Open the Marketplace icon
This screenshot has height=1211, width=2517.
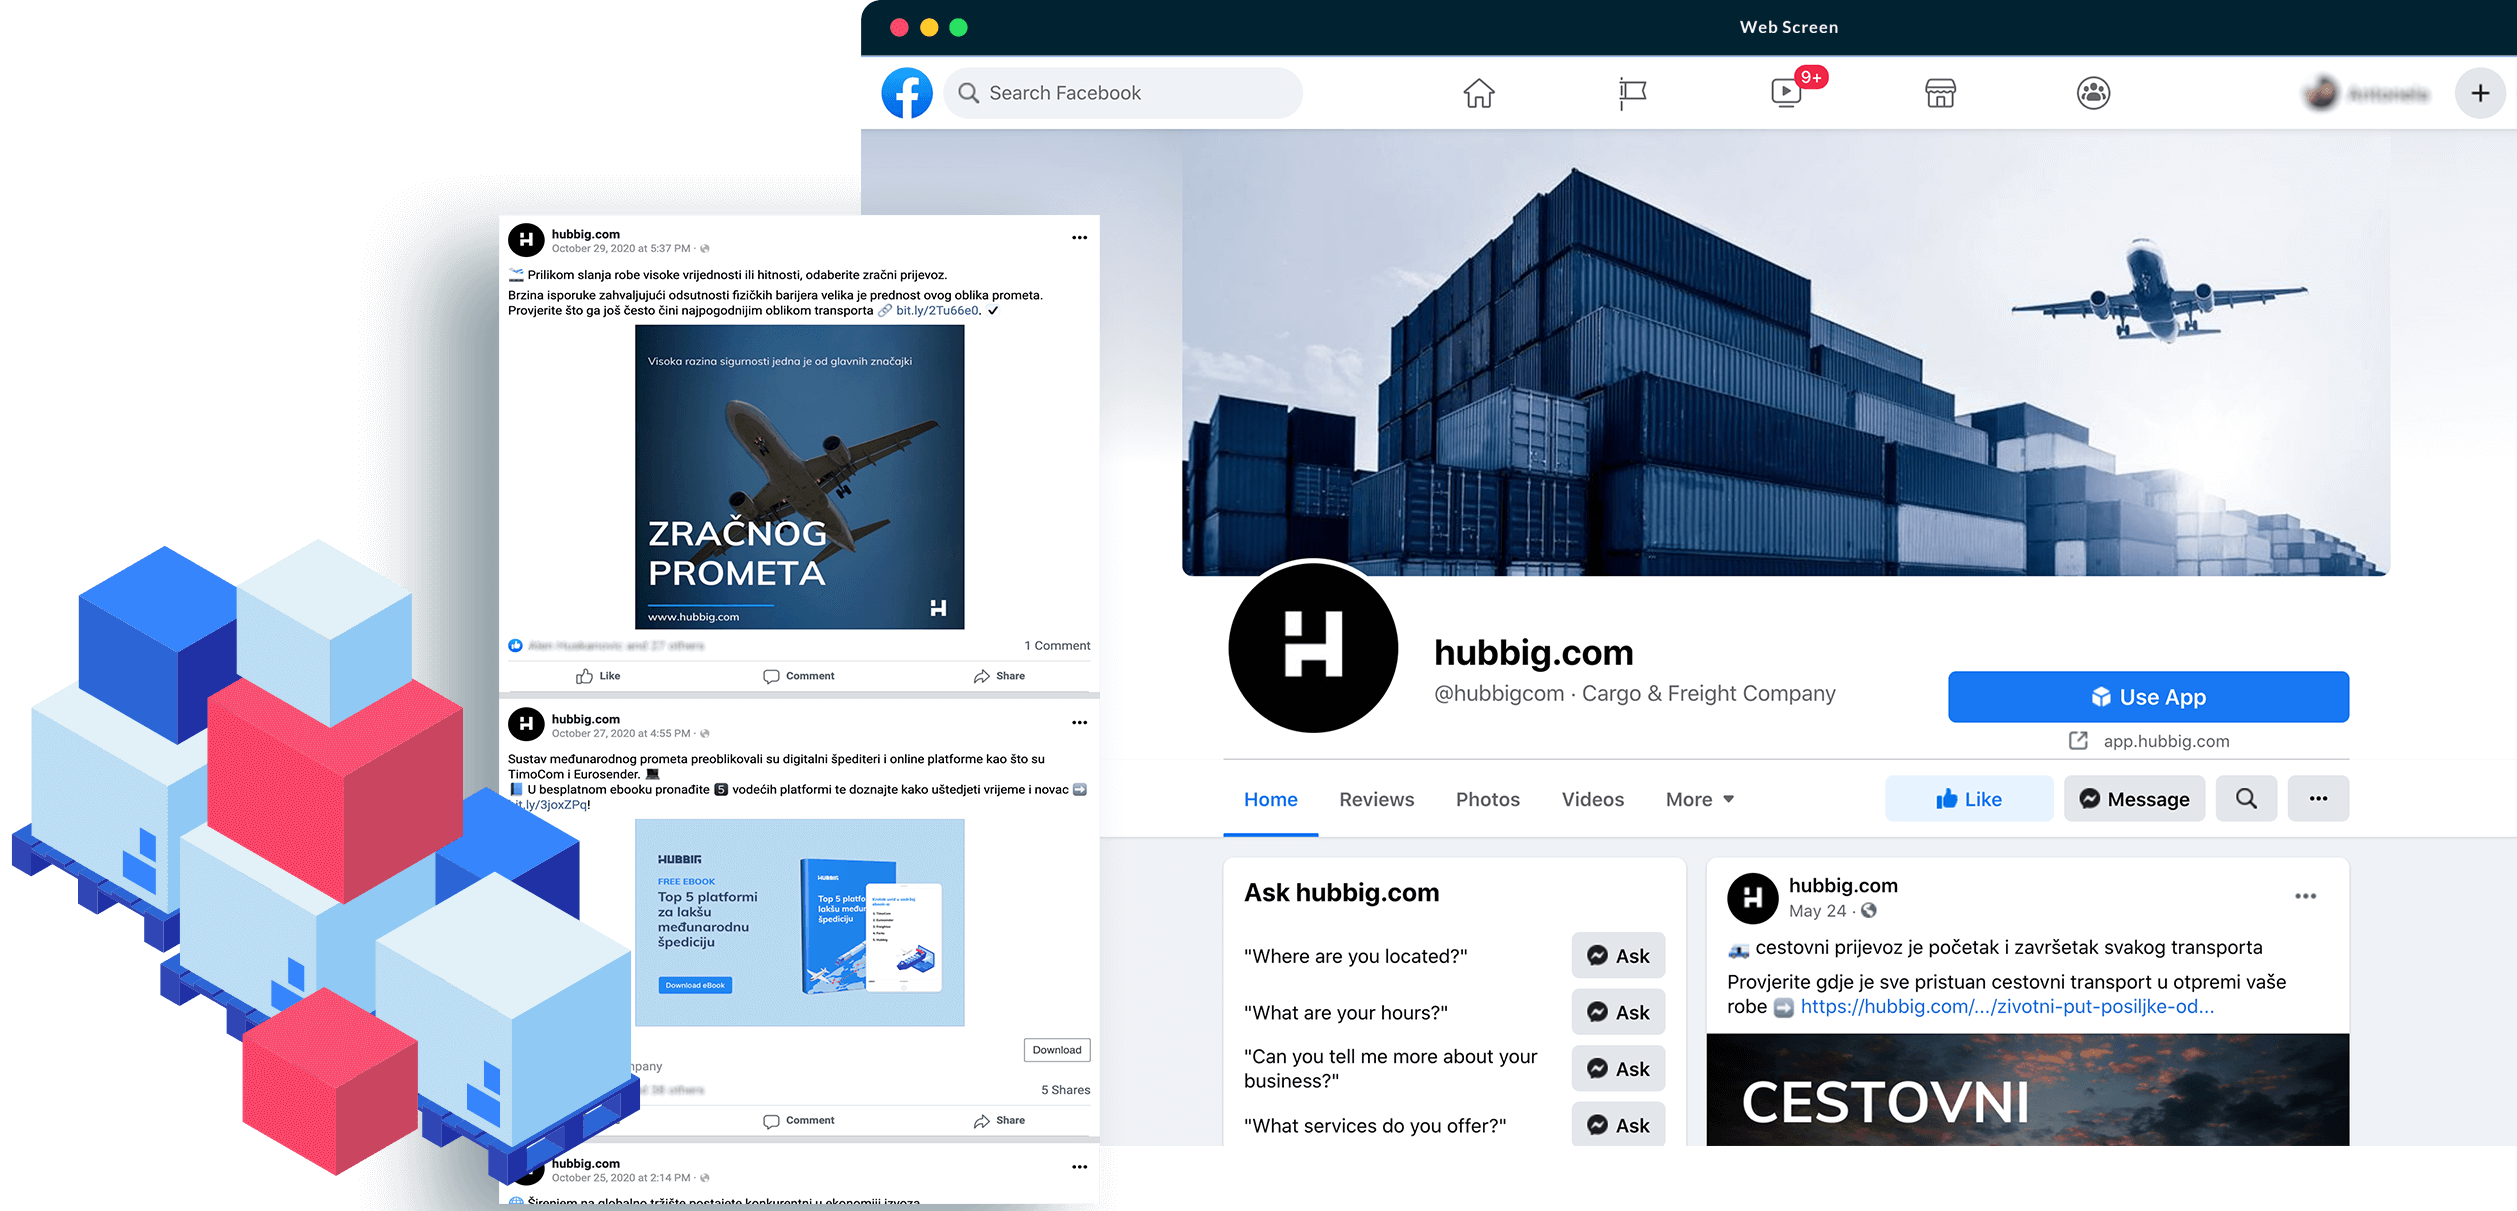(1940, 93)
